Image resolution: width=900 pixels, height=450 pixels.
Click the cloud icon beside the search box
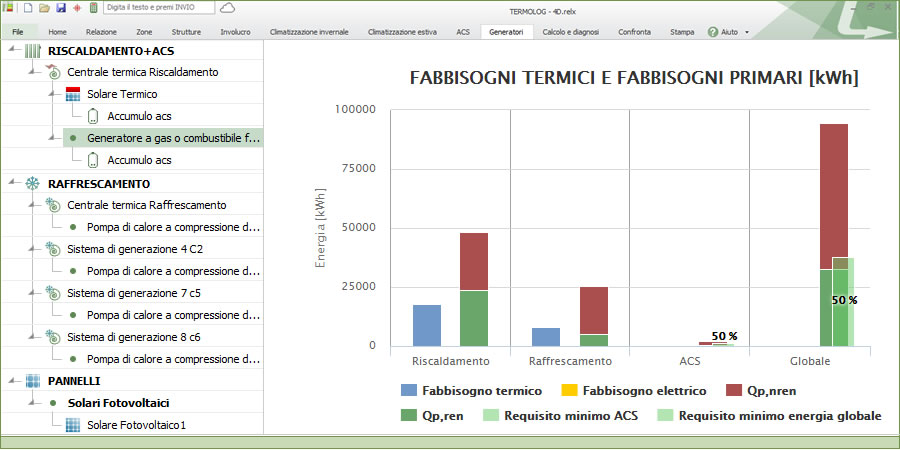pos(228,8)
